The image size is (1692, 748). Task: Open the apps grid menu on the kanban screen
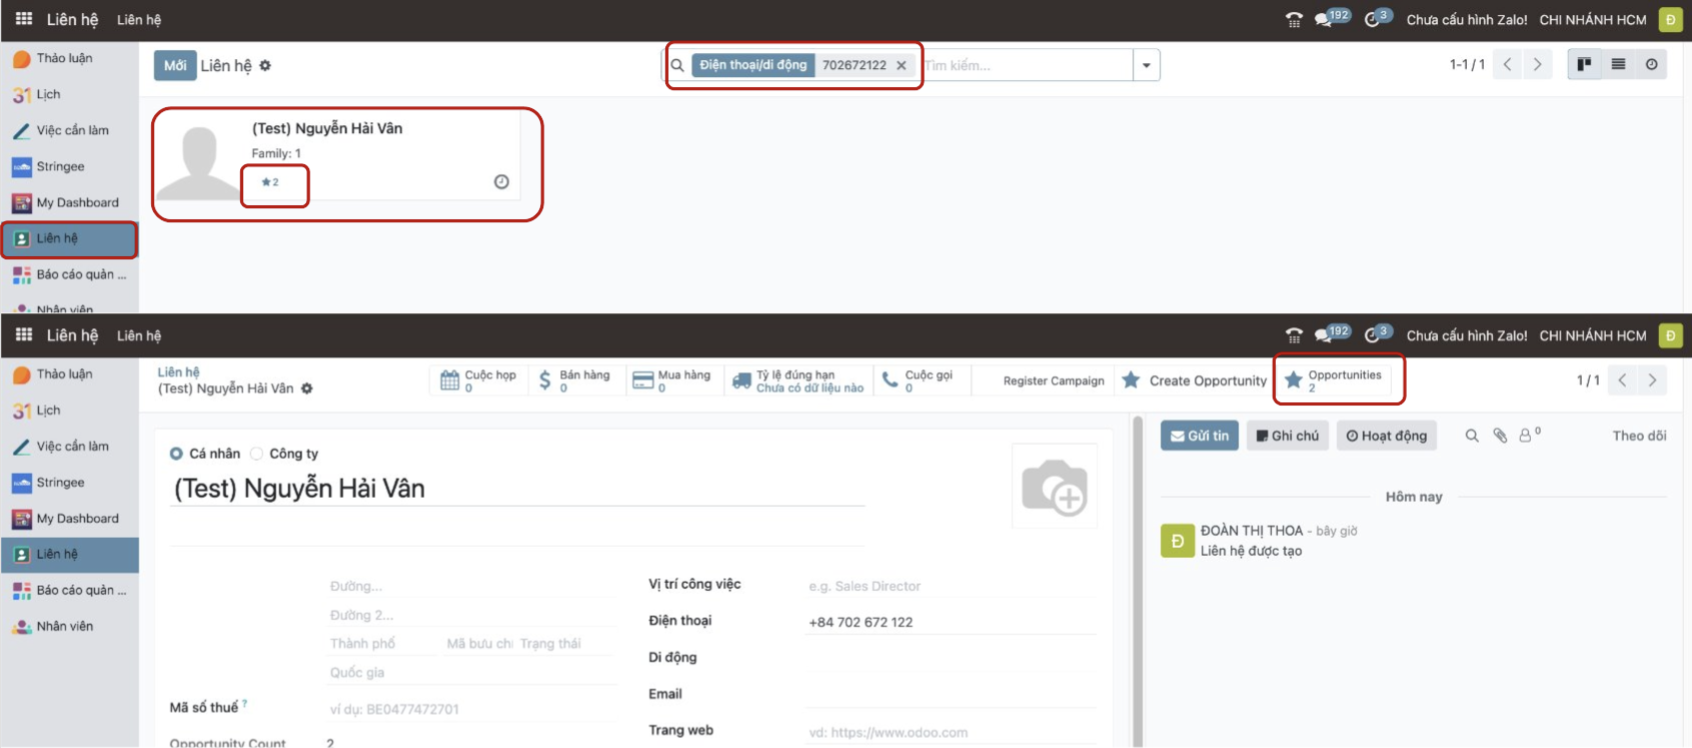click(24, 19)
